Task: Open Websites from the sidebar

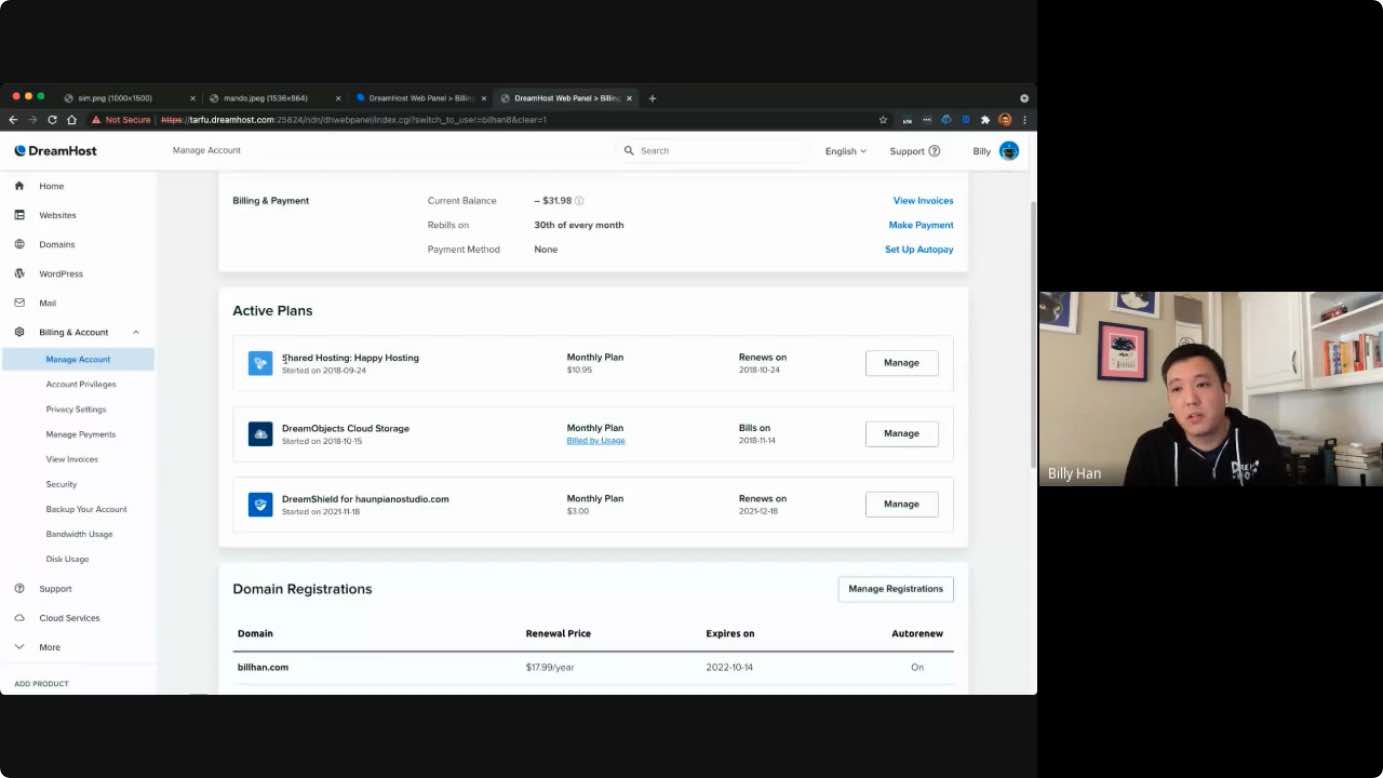Action: click(57, 215)
